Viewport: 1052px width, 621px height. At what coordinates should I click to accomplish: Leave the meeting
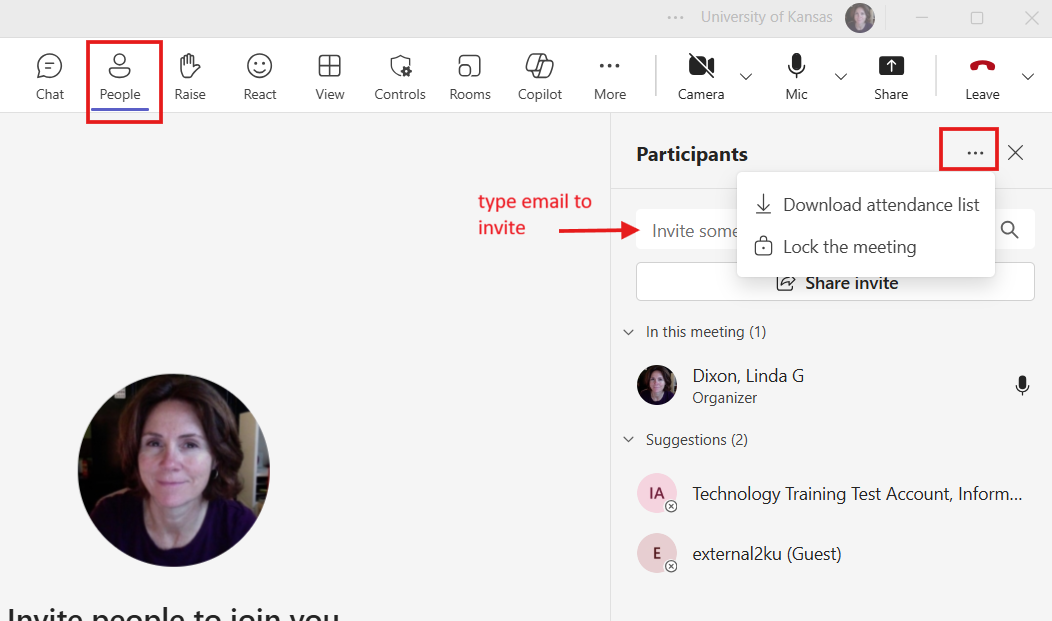coord(982,77)
